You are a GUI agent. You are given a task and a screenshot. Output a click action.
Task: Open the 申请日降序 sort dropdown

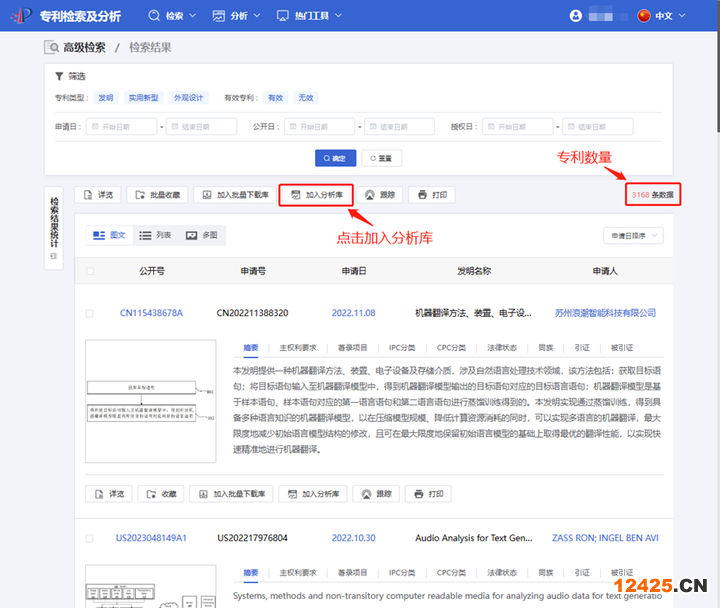[x=633, y=236]
